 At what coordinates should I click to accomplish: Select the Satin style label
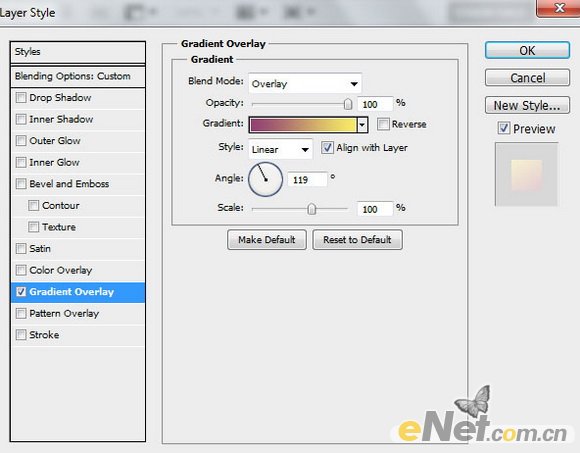click(x=40, y=249)
